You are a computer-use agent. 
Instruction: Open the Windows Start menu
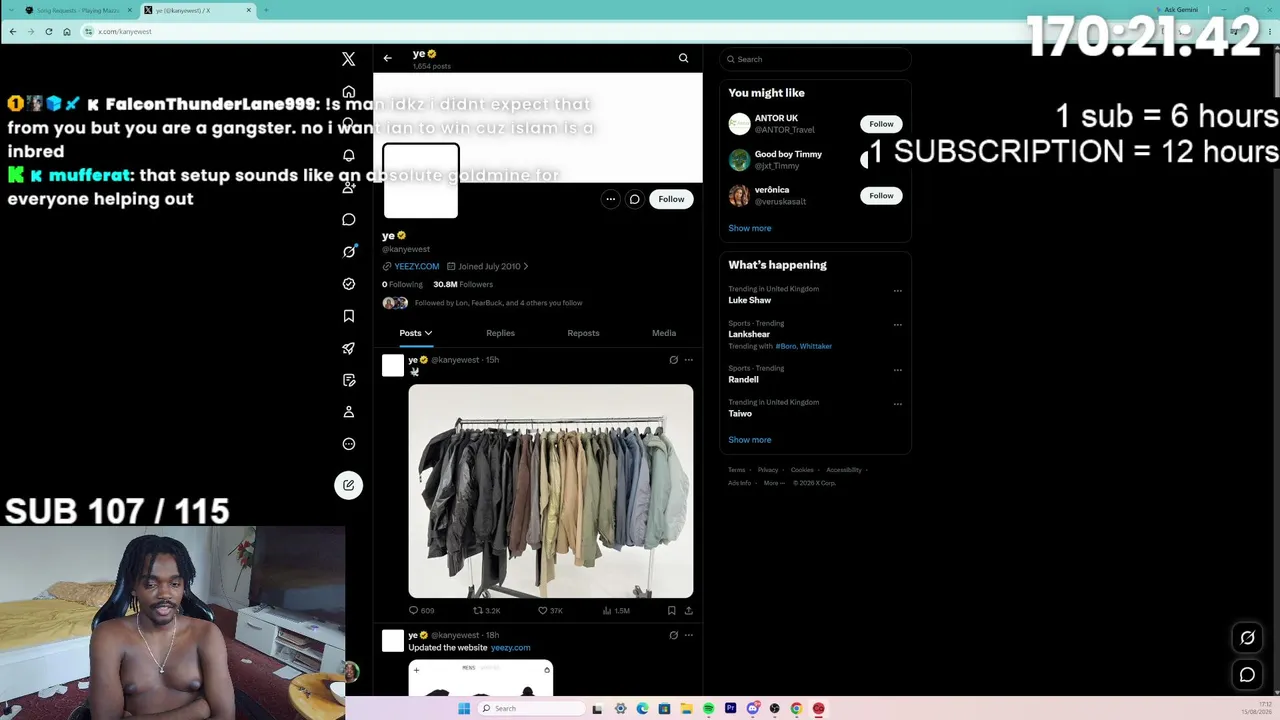[464, 709]
